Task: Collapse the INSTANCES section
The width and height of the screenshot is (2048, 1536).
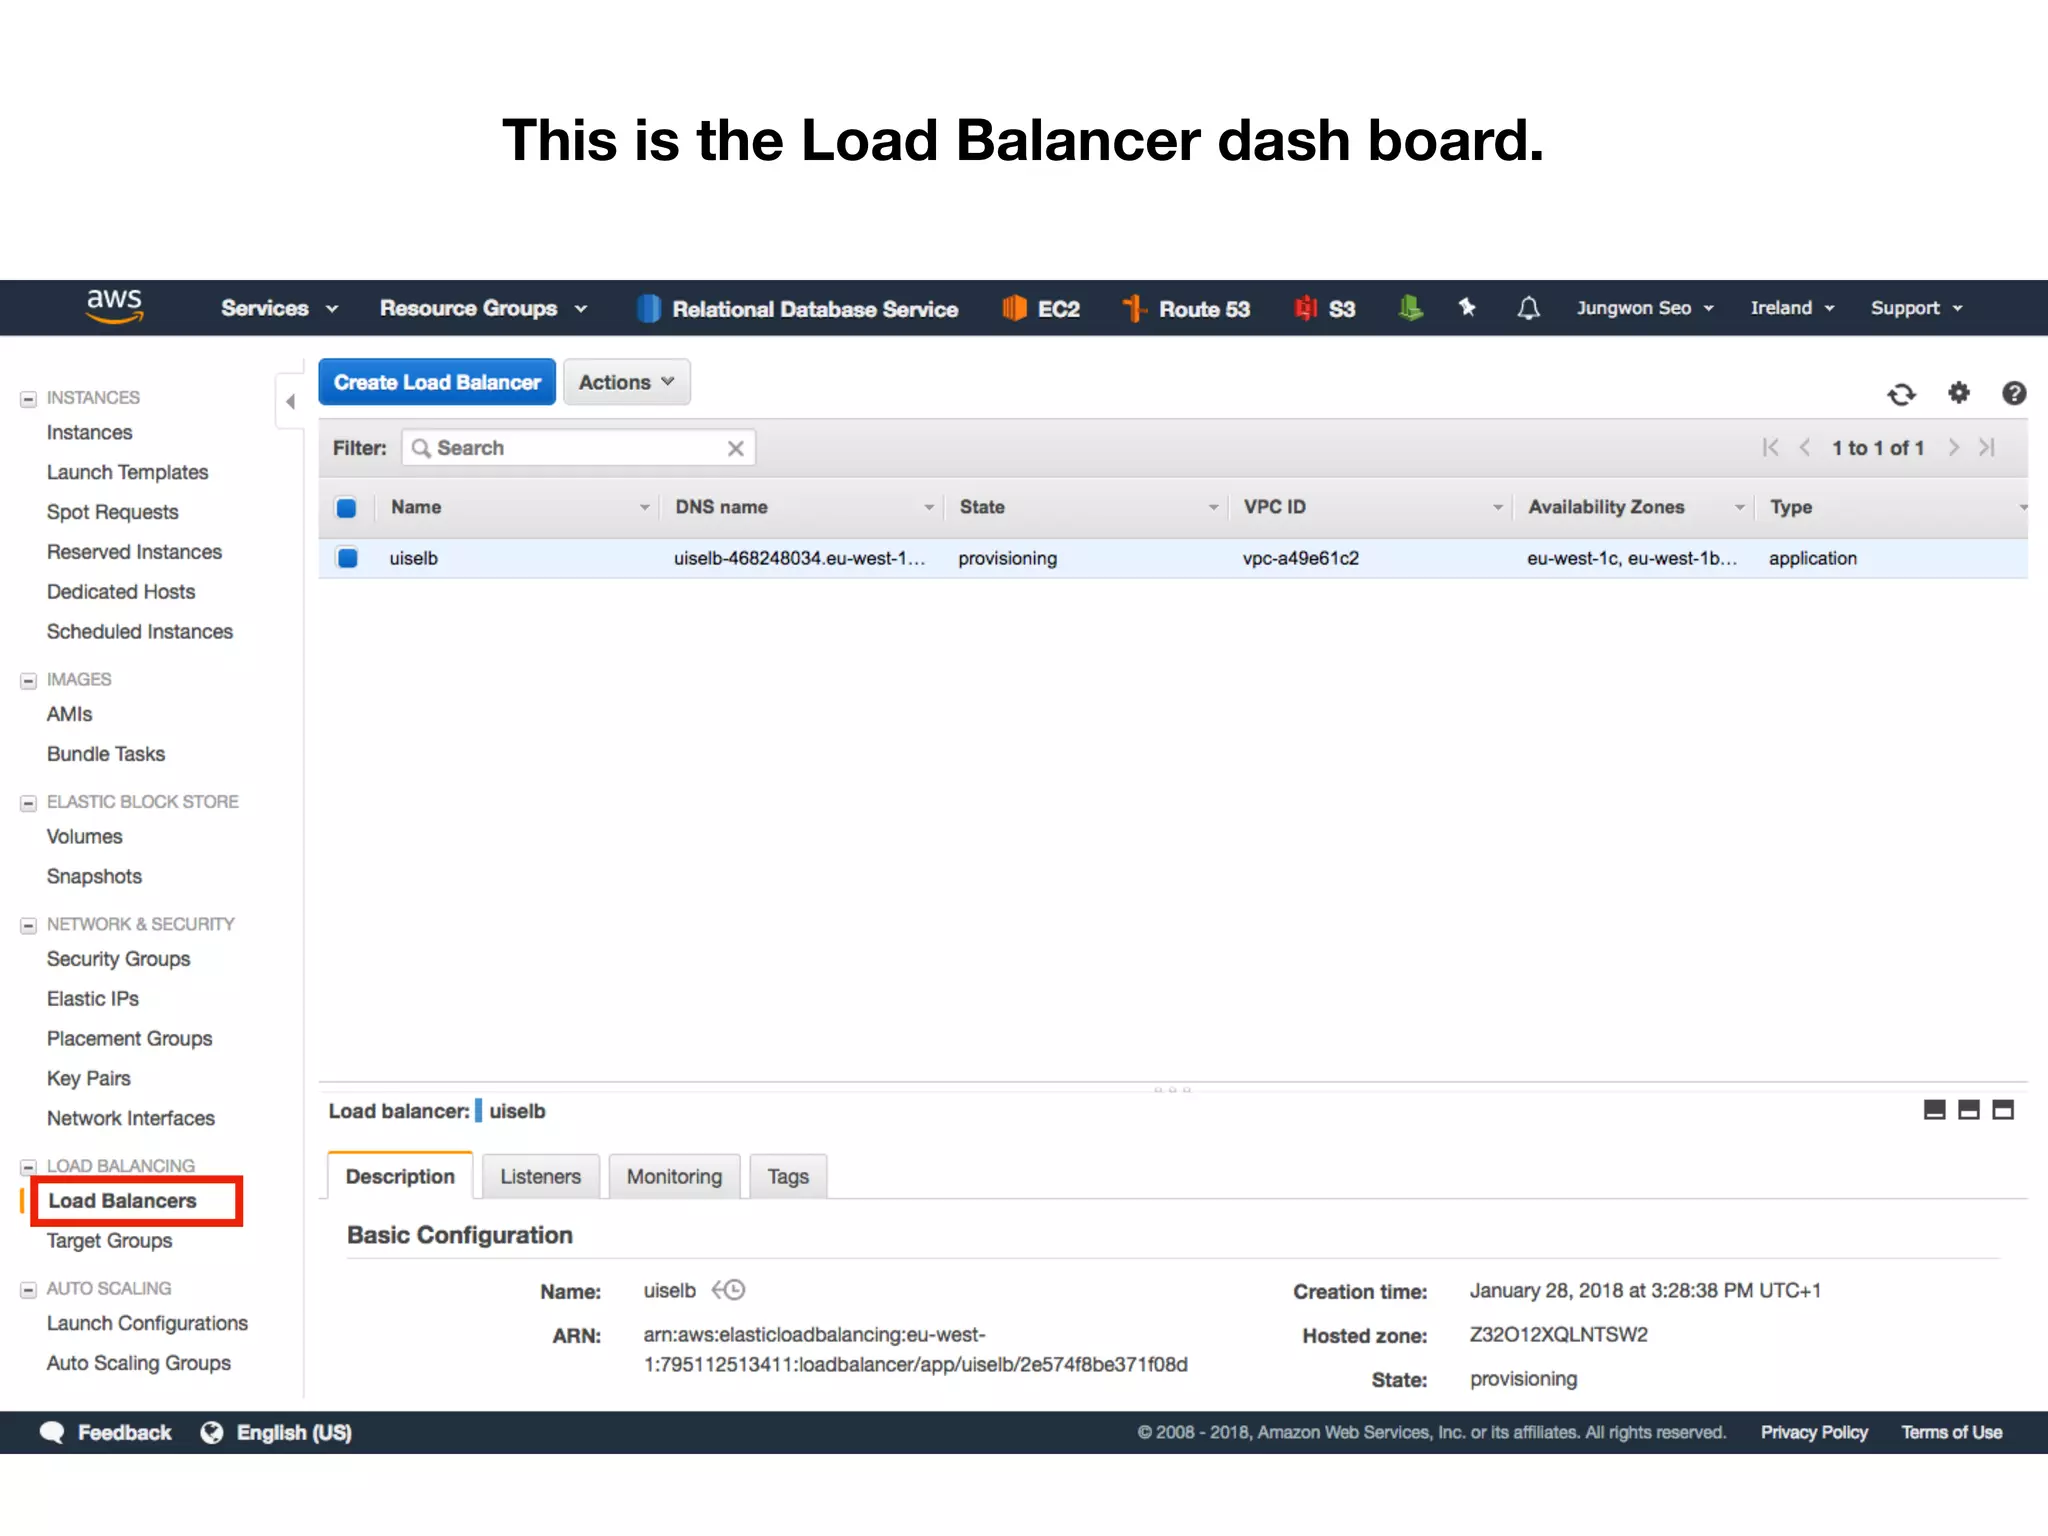Action: (28, 398)
